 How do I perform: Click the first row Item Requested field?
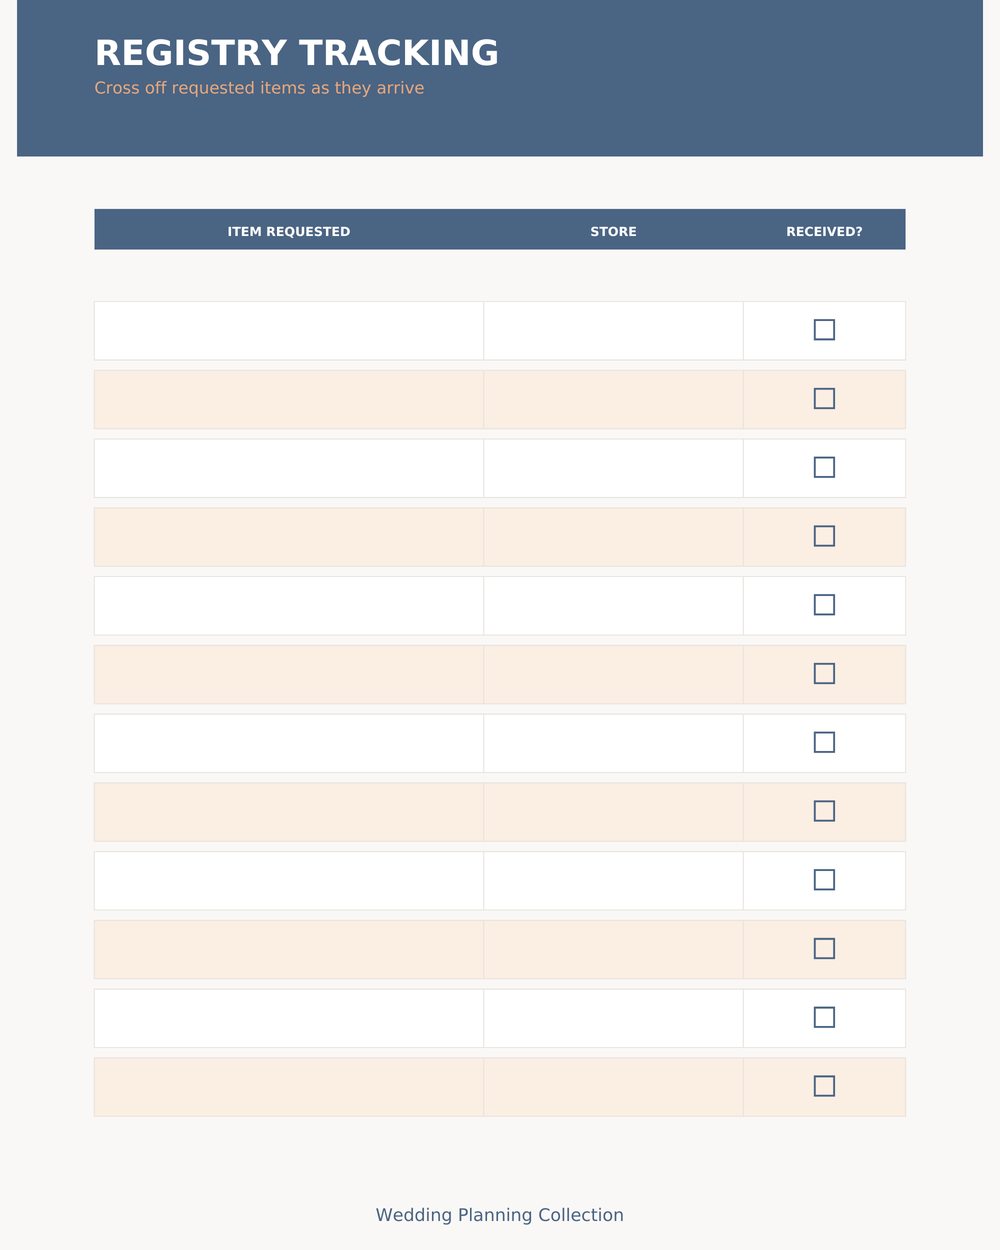pos(289,331)
